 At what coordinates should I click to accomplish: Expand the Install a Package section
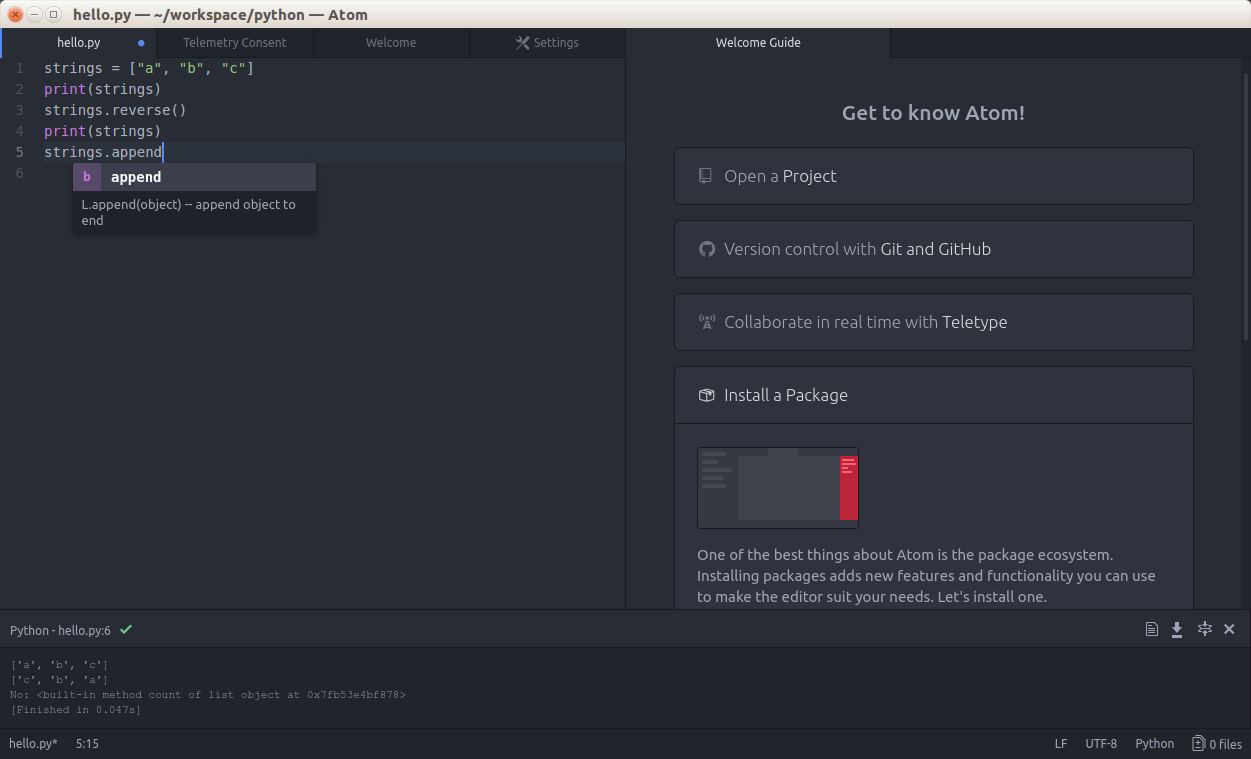933,394
